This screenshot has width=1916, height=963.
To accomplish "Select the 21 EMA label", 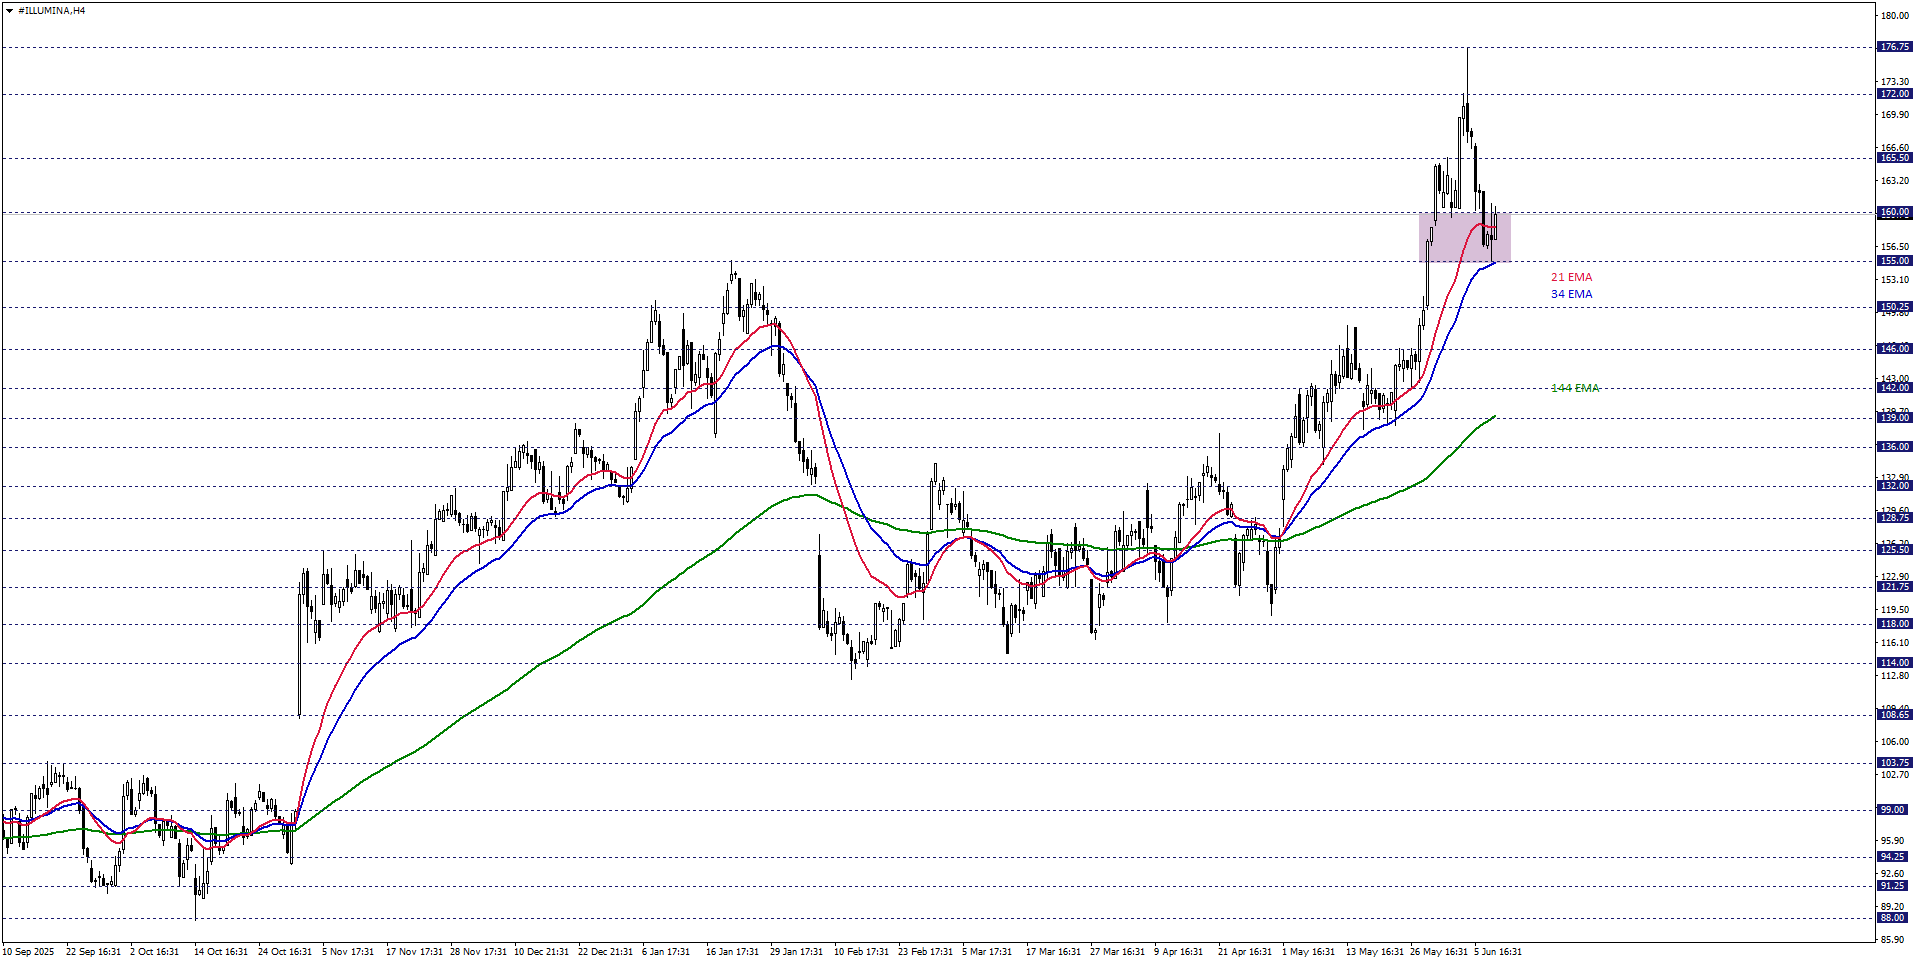I will [x=1571, y=277].
